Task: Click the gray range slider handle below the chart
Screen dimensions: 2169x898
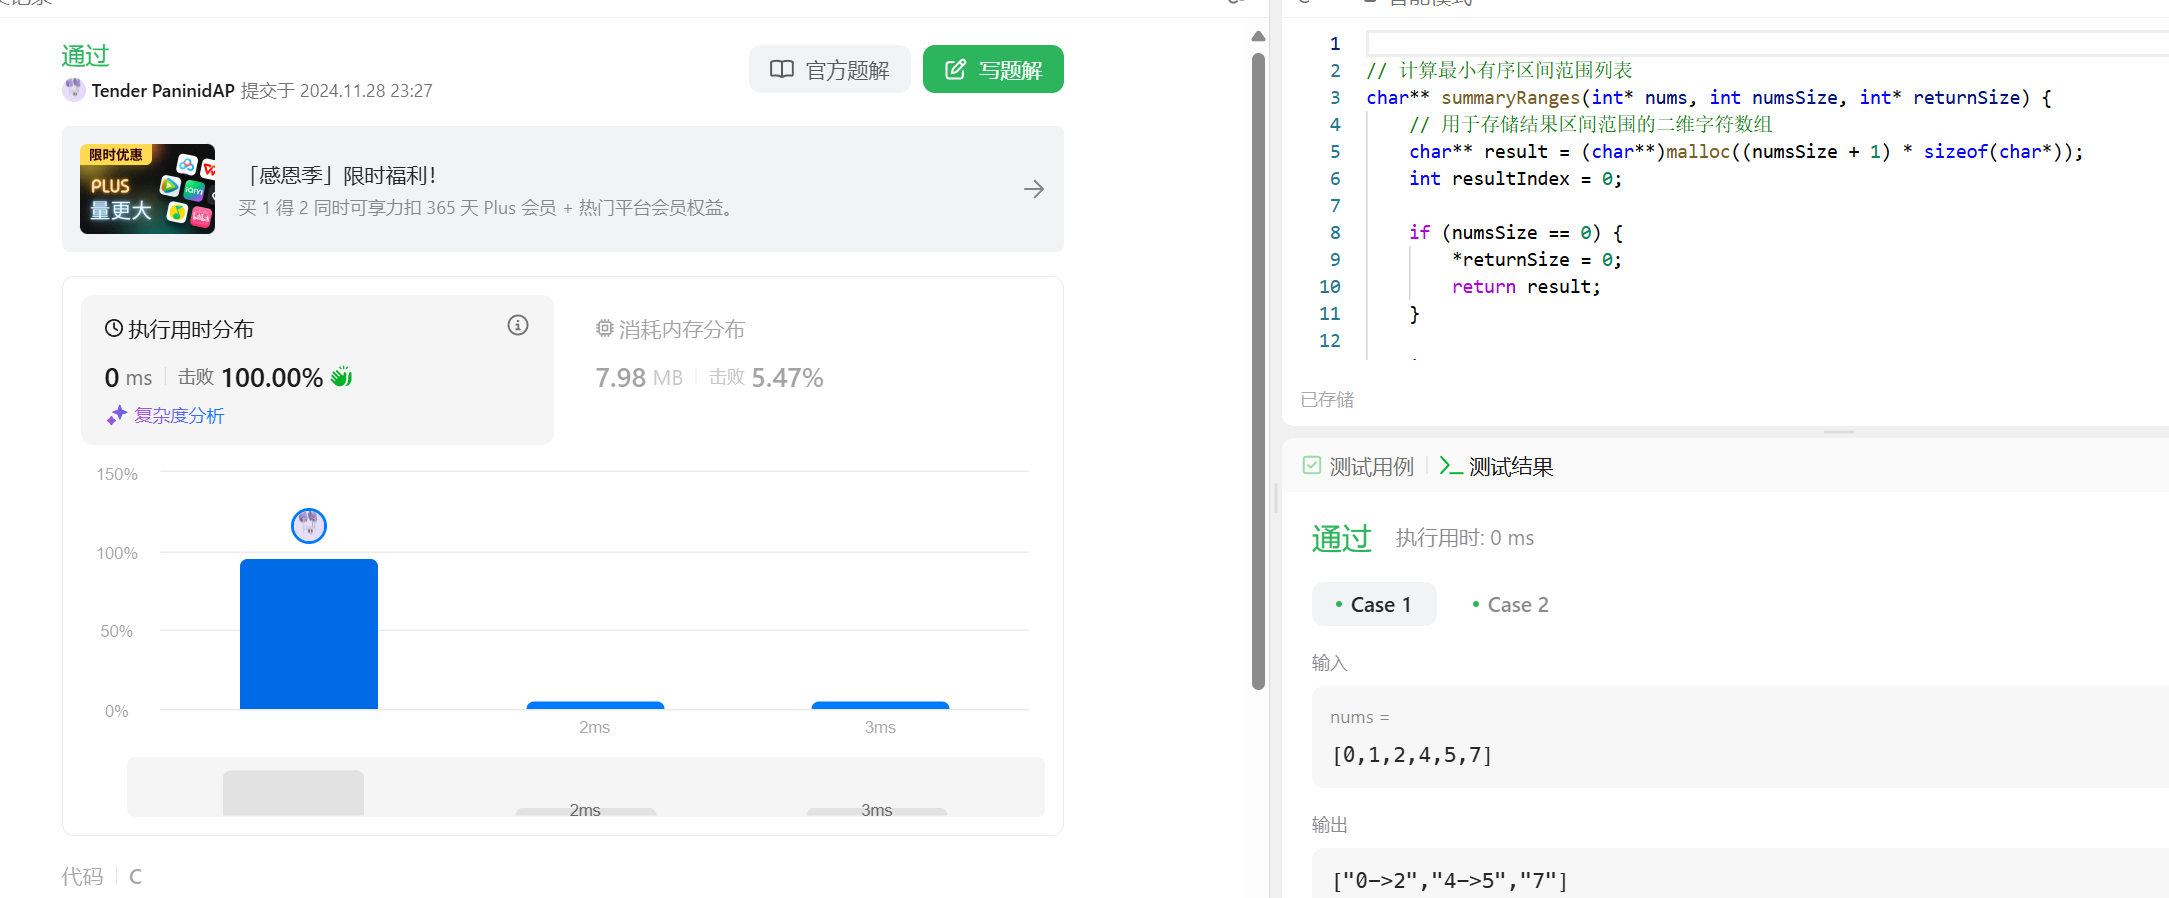Action: click(293, 792)
